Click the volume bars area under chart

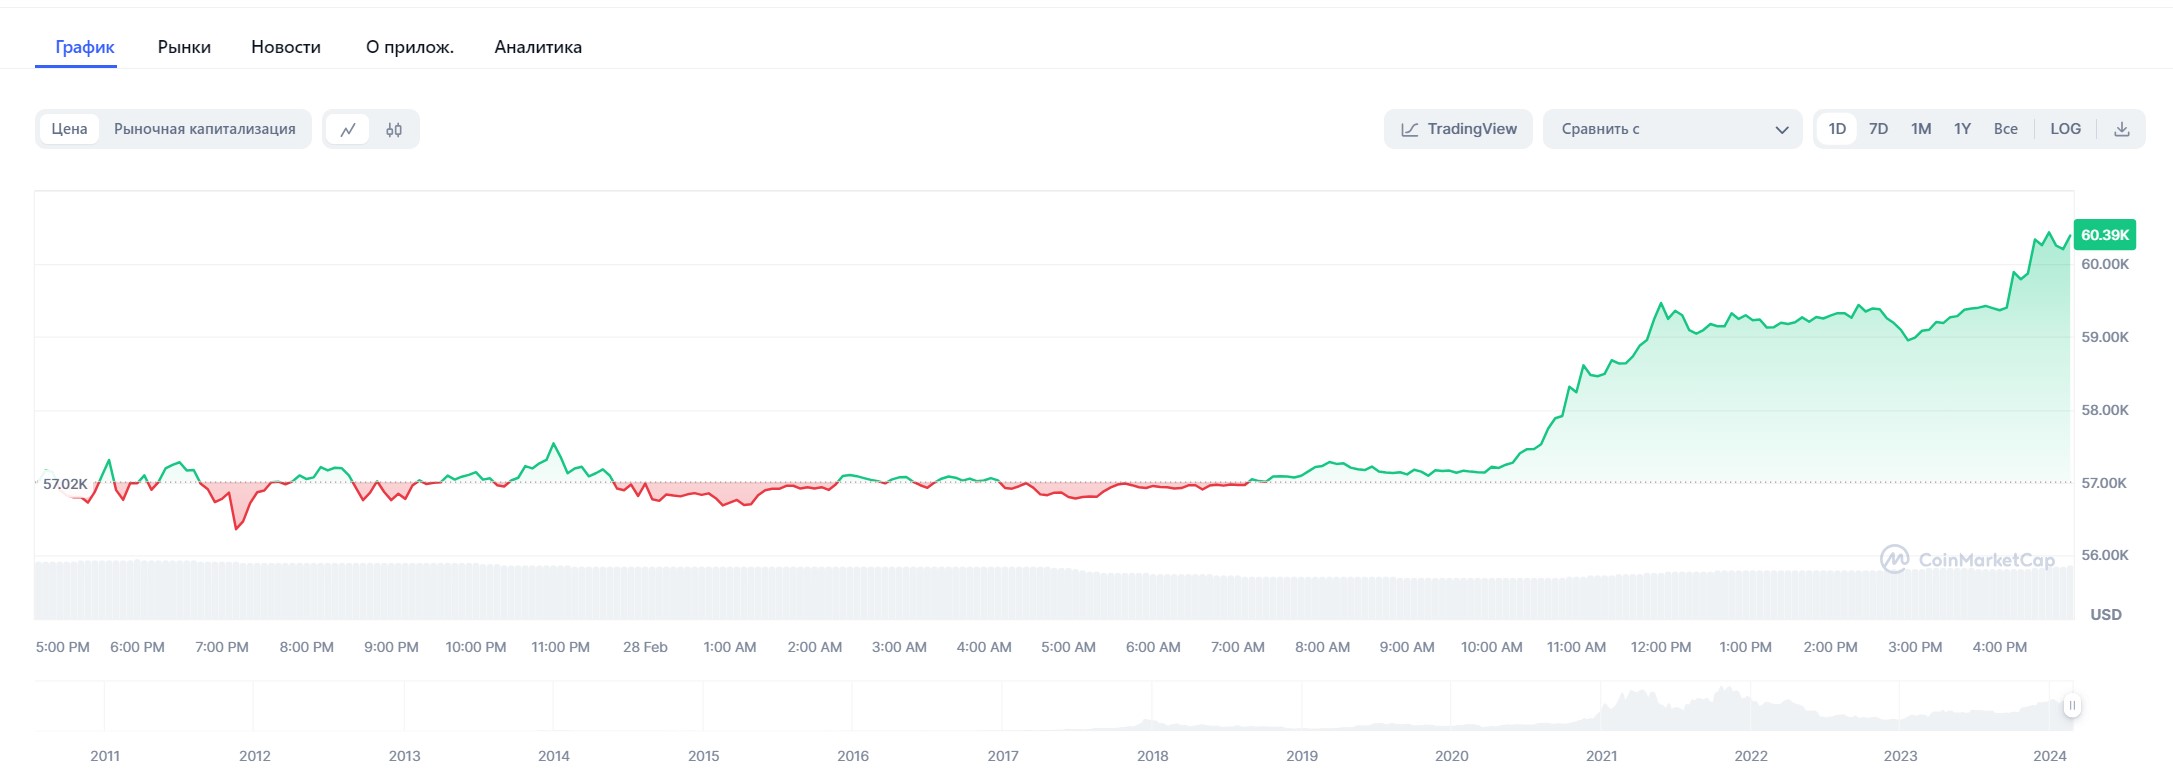coord(1054,590)
